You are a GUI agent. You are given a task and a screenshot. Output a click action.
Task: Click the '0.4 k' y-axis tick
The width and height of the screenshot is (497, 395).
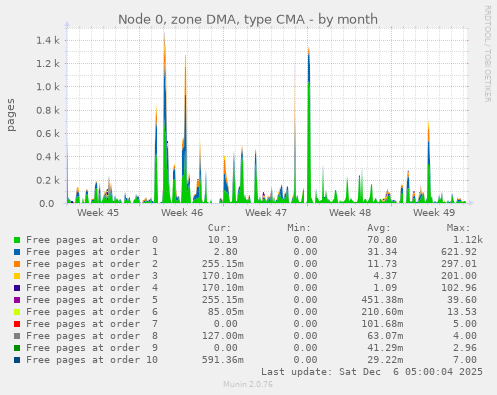coord(48,157)
